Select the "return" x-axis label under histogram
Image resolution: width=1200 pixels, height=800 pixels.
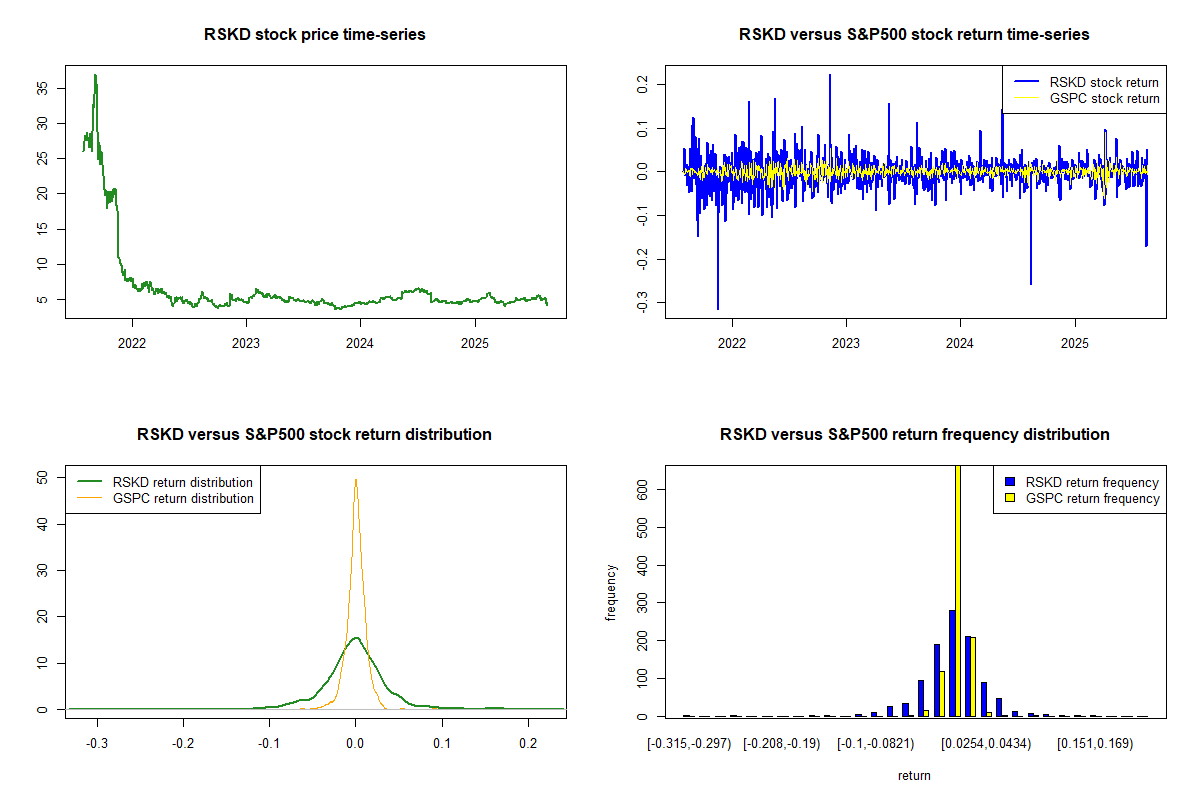[x=914, y=776]
